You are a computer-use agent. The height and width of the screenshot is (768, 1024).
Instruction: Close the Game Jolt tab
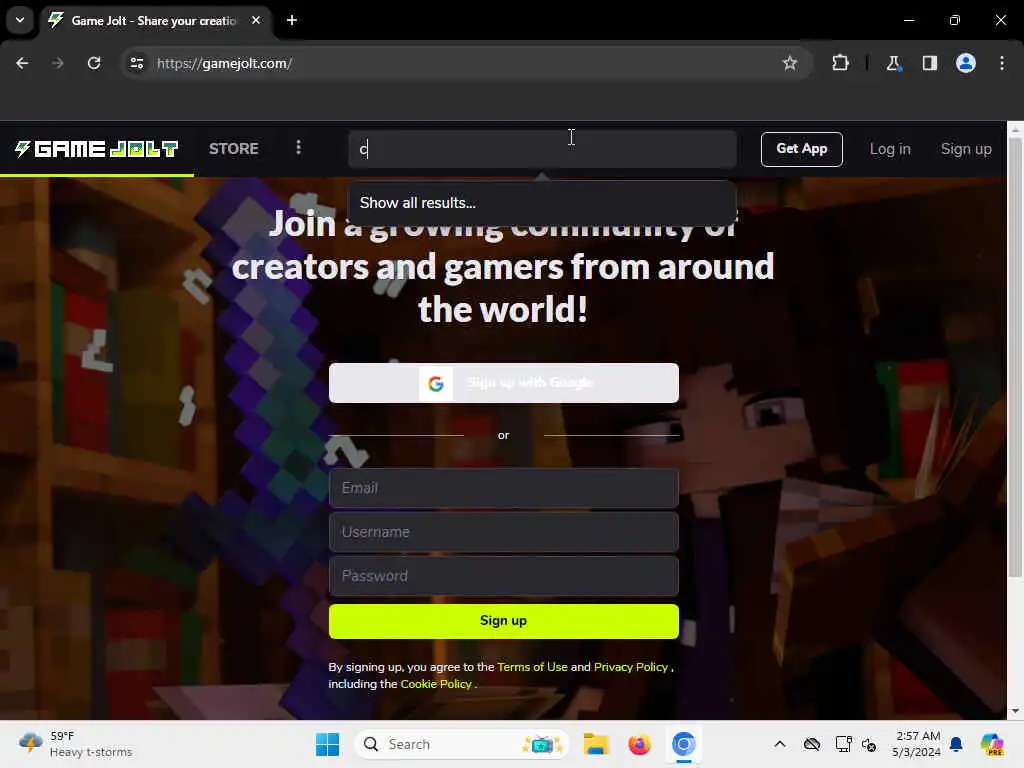256,20
